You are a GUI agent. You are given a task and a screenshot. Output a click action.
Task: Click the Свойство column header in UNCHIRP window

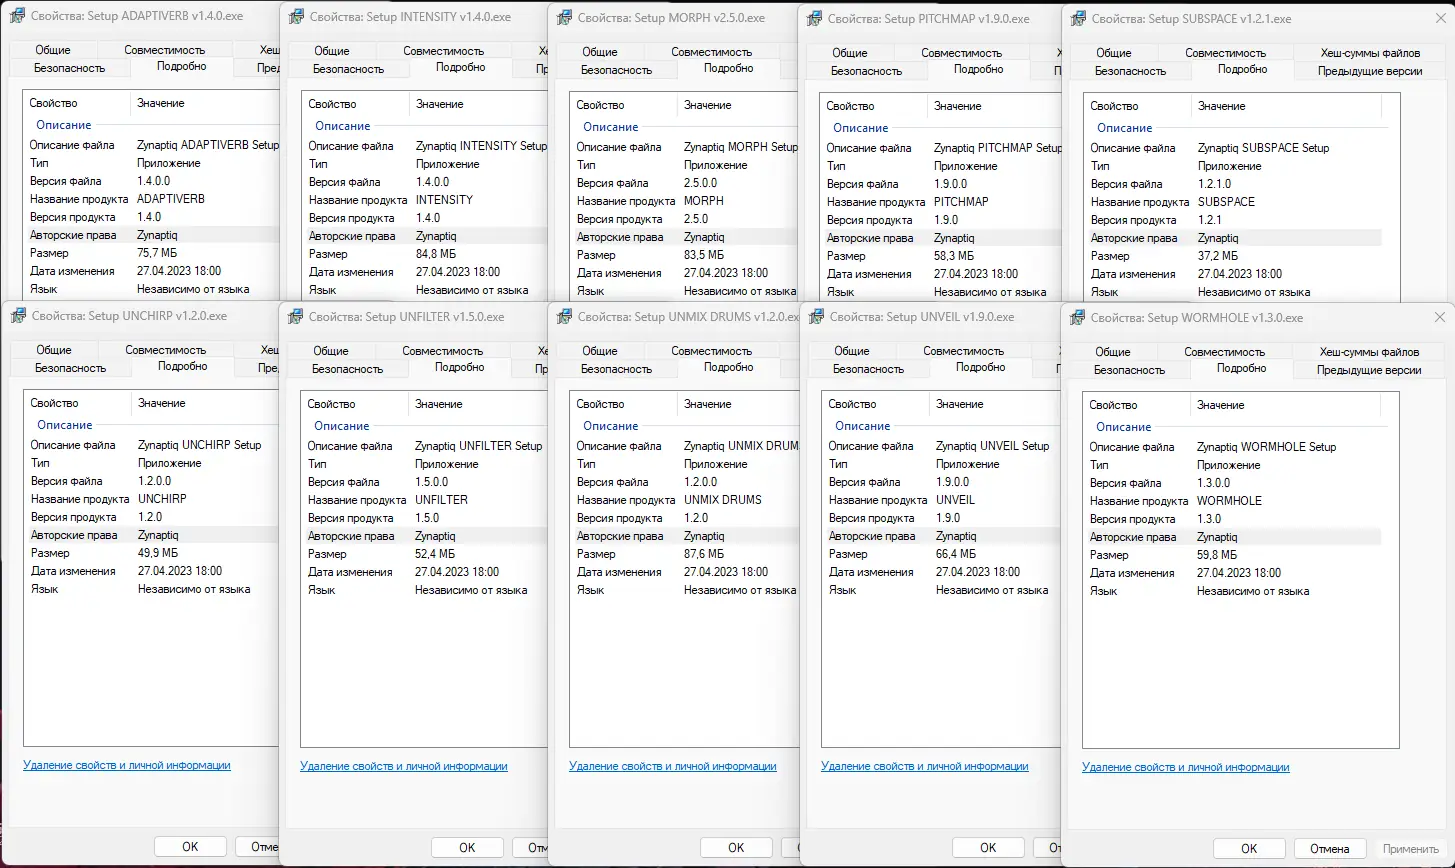[x=78, y=403]
